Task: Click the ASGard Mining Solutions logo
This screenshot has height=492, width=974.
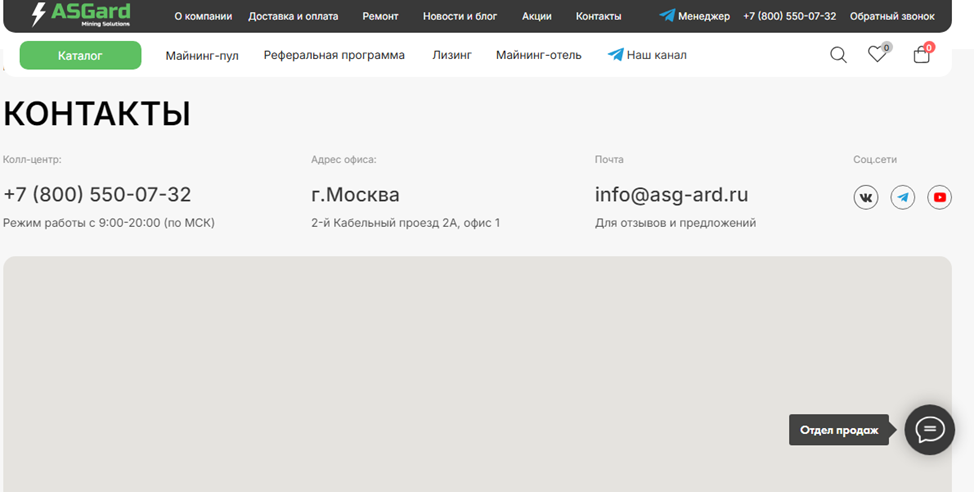Action: [81, 15]
